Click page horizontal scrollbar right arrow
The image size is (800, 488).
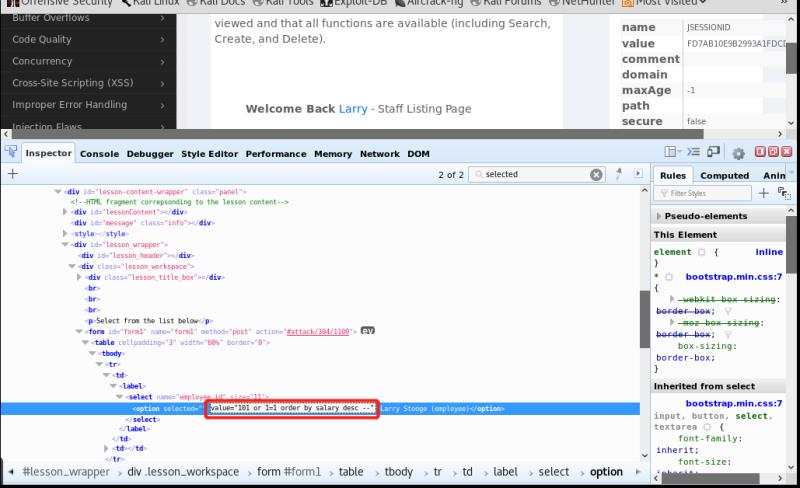click(x=780, y=134)
